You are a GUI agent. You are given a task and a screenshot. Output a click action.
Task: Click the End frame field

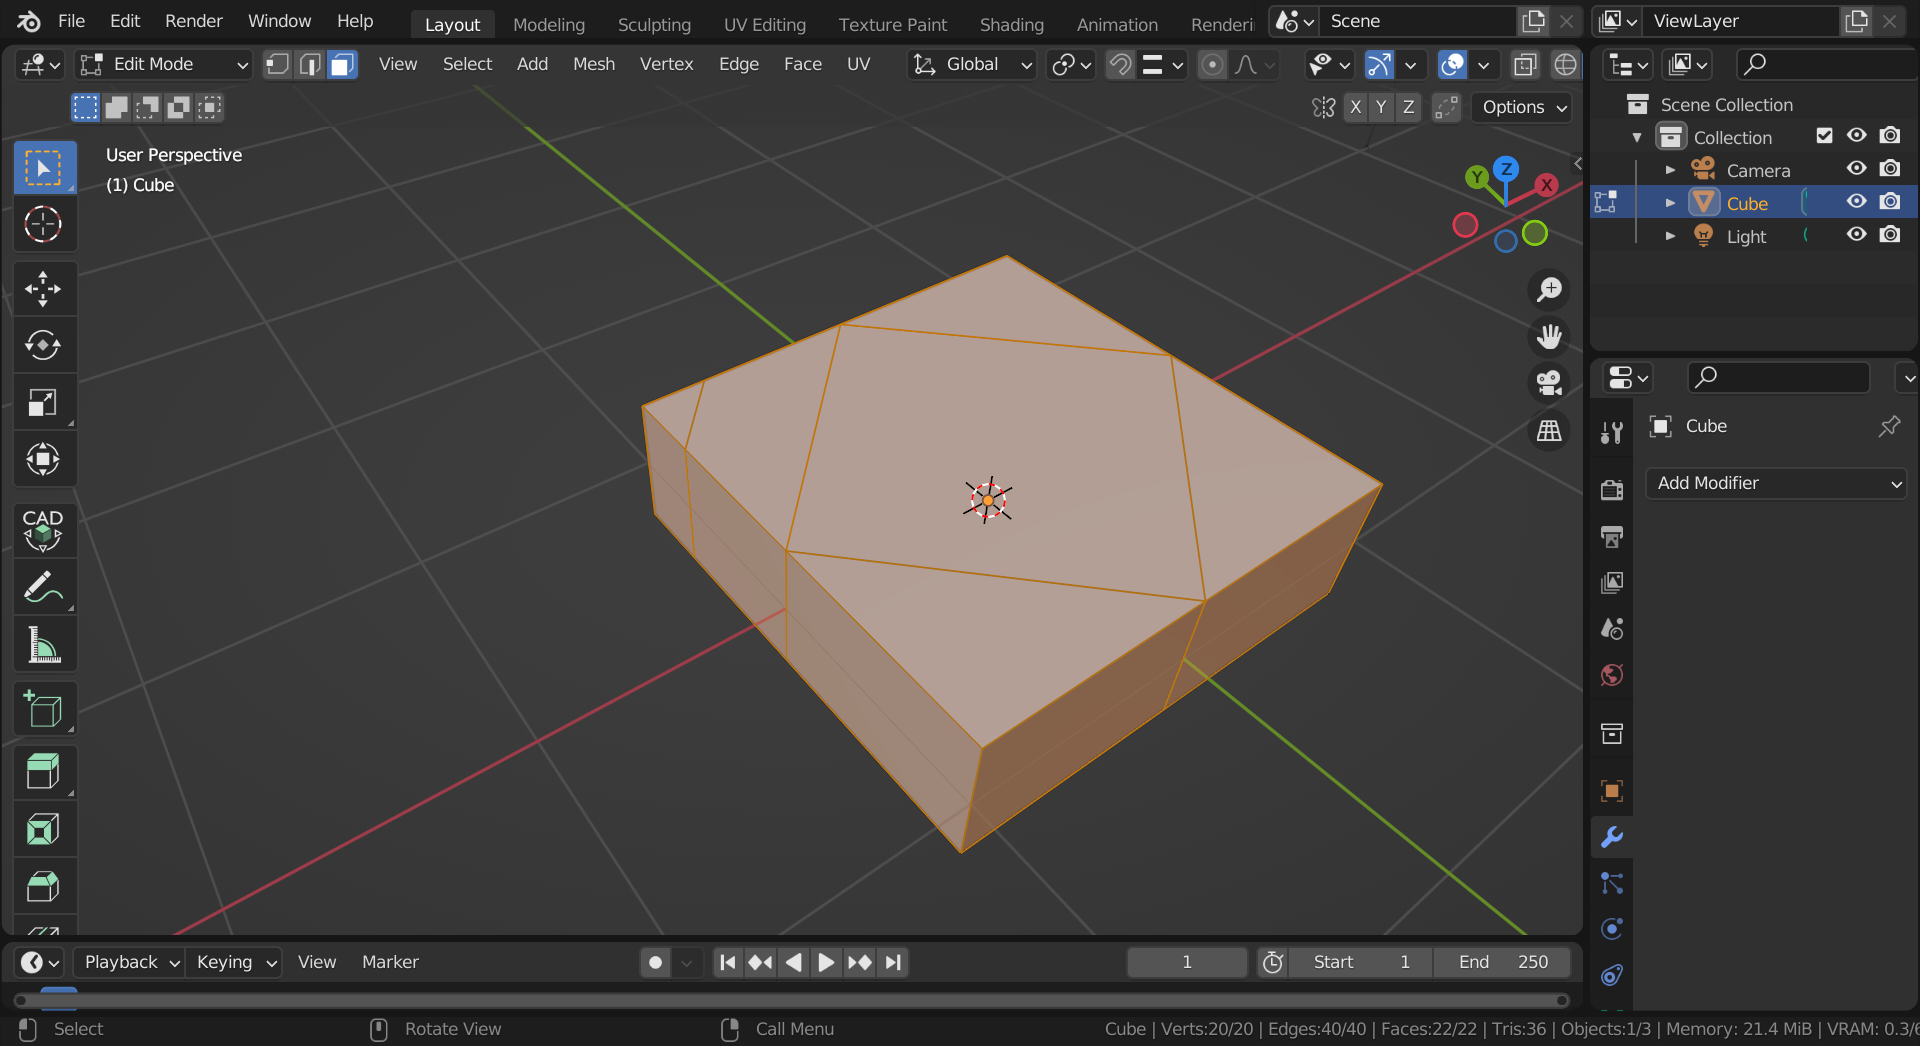pos(1502,962)
